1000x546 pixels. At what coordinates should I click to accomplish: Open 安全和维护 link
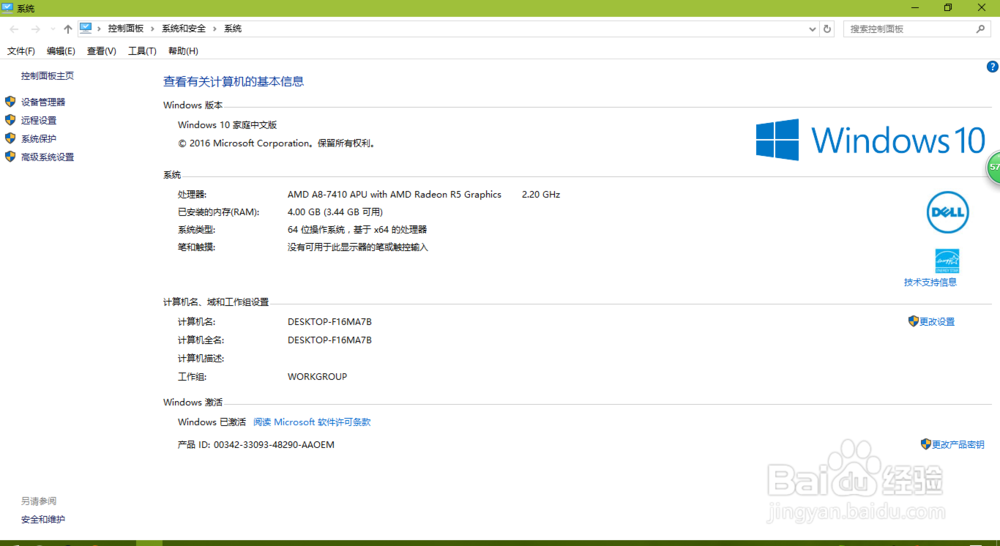[x=43, y=520]
